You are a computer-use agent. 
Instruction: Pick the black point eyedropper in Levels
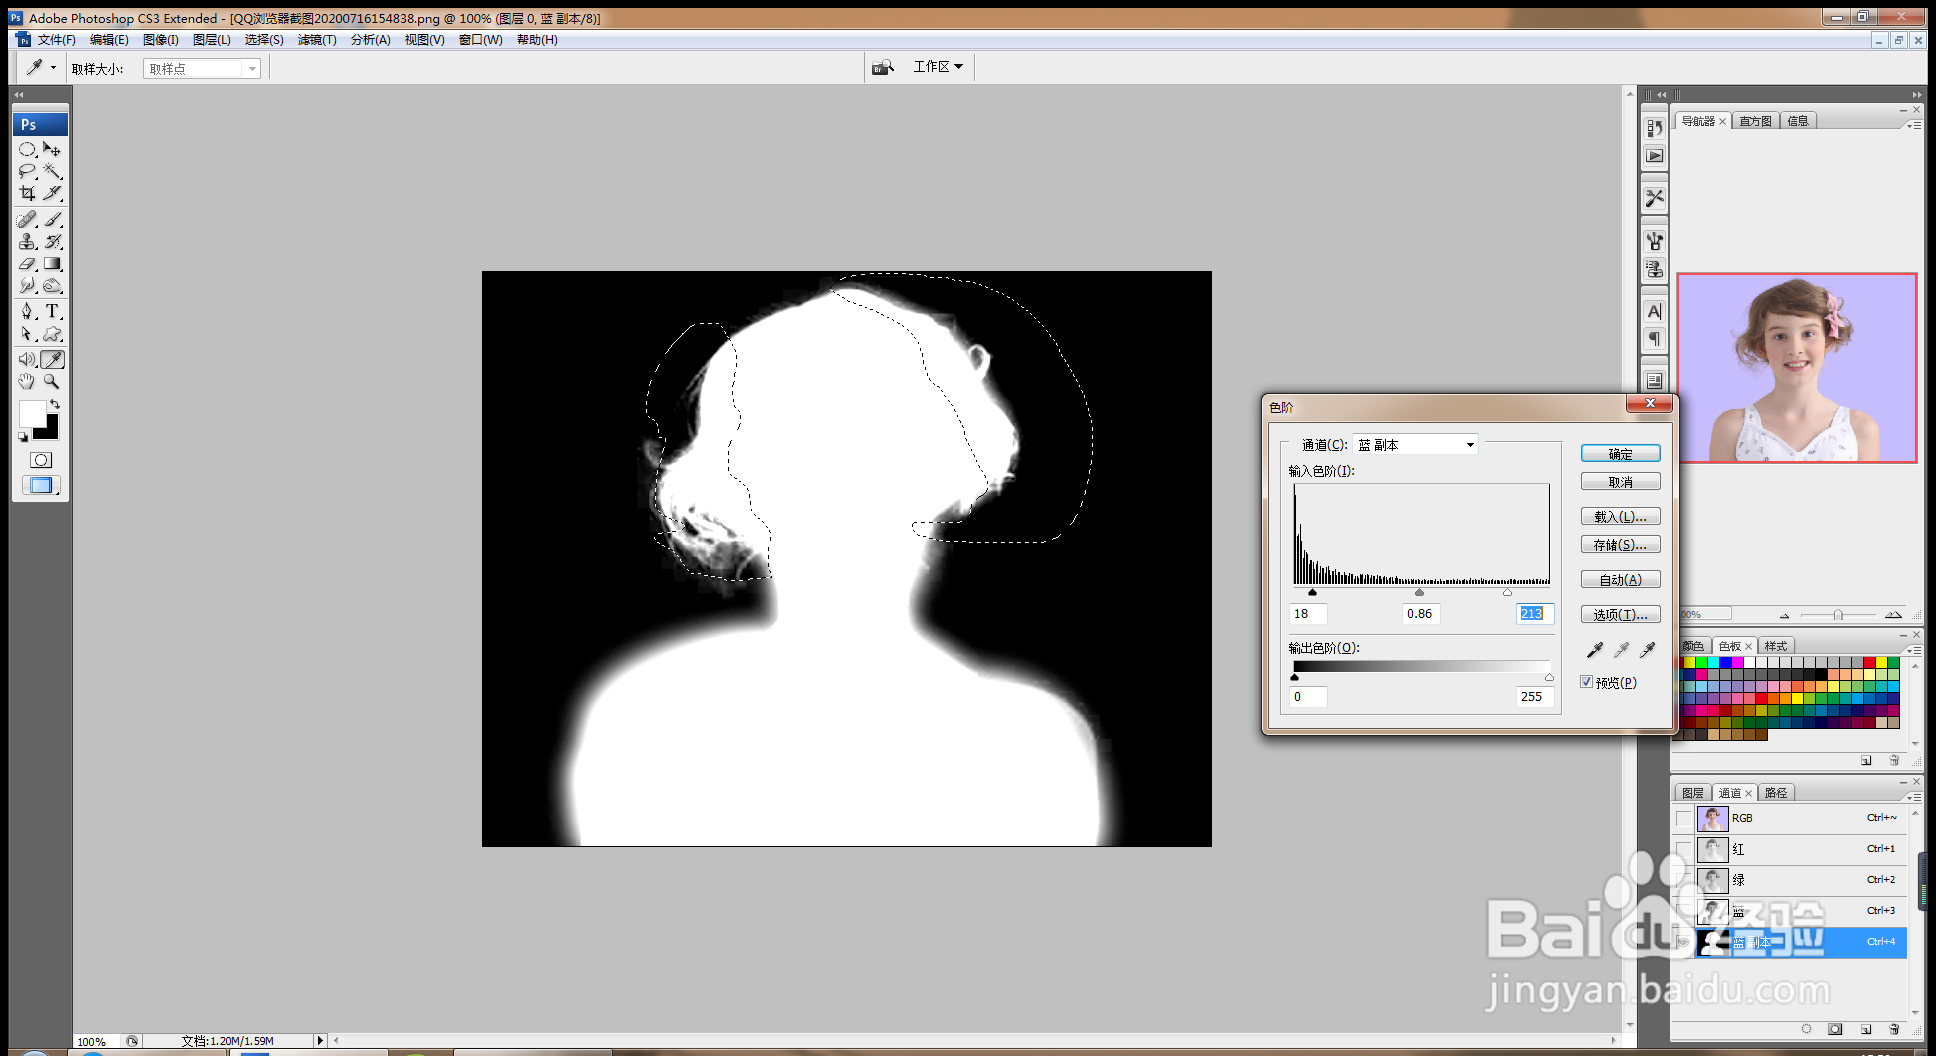point(1595,650)
